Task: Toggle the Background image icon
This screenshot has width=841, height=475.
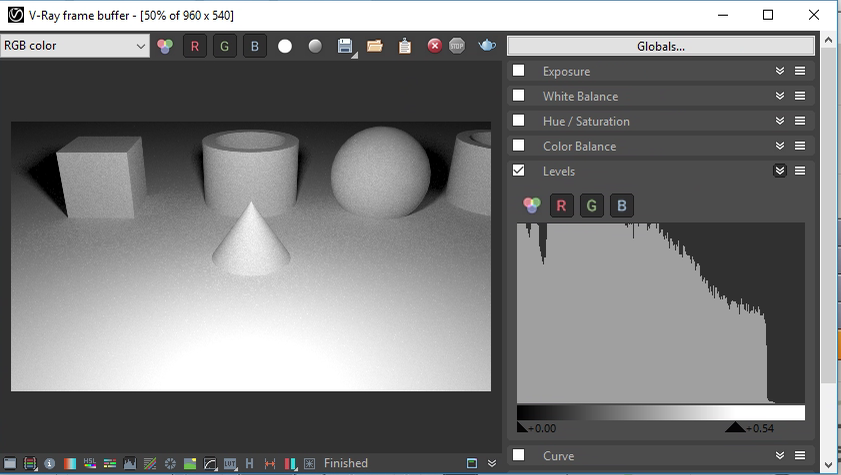Action: 190,463
